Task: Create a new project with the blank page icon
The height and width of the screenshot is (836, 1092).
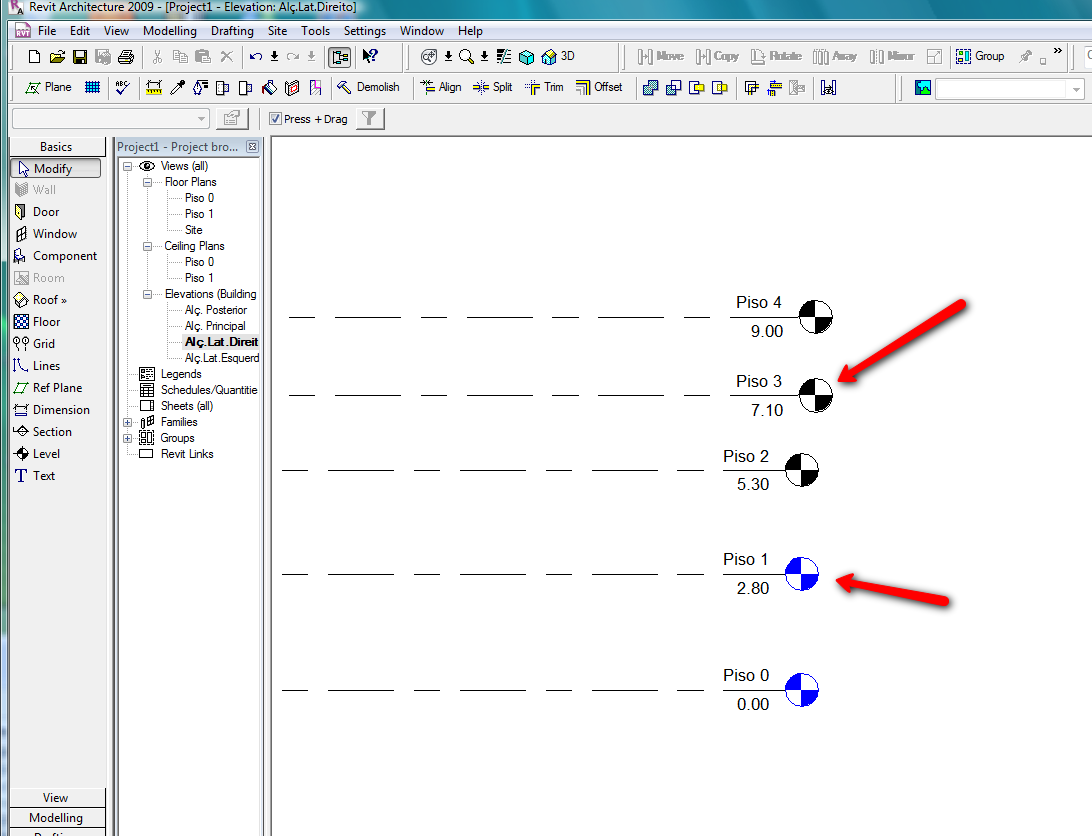Action: tap(34, 56)
